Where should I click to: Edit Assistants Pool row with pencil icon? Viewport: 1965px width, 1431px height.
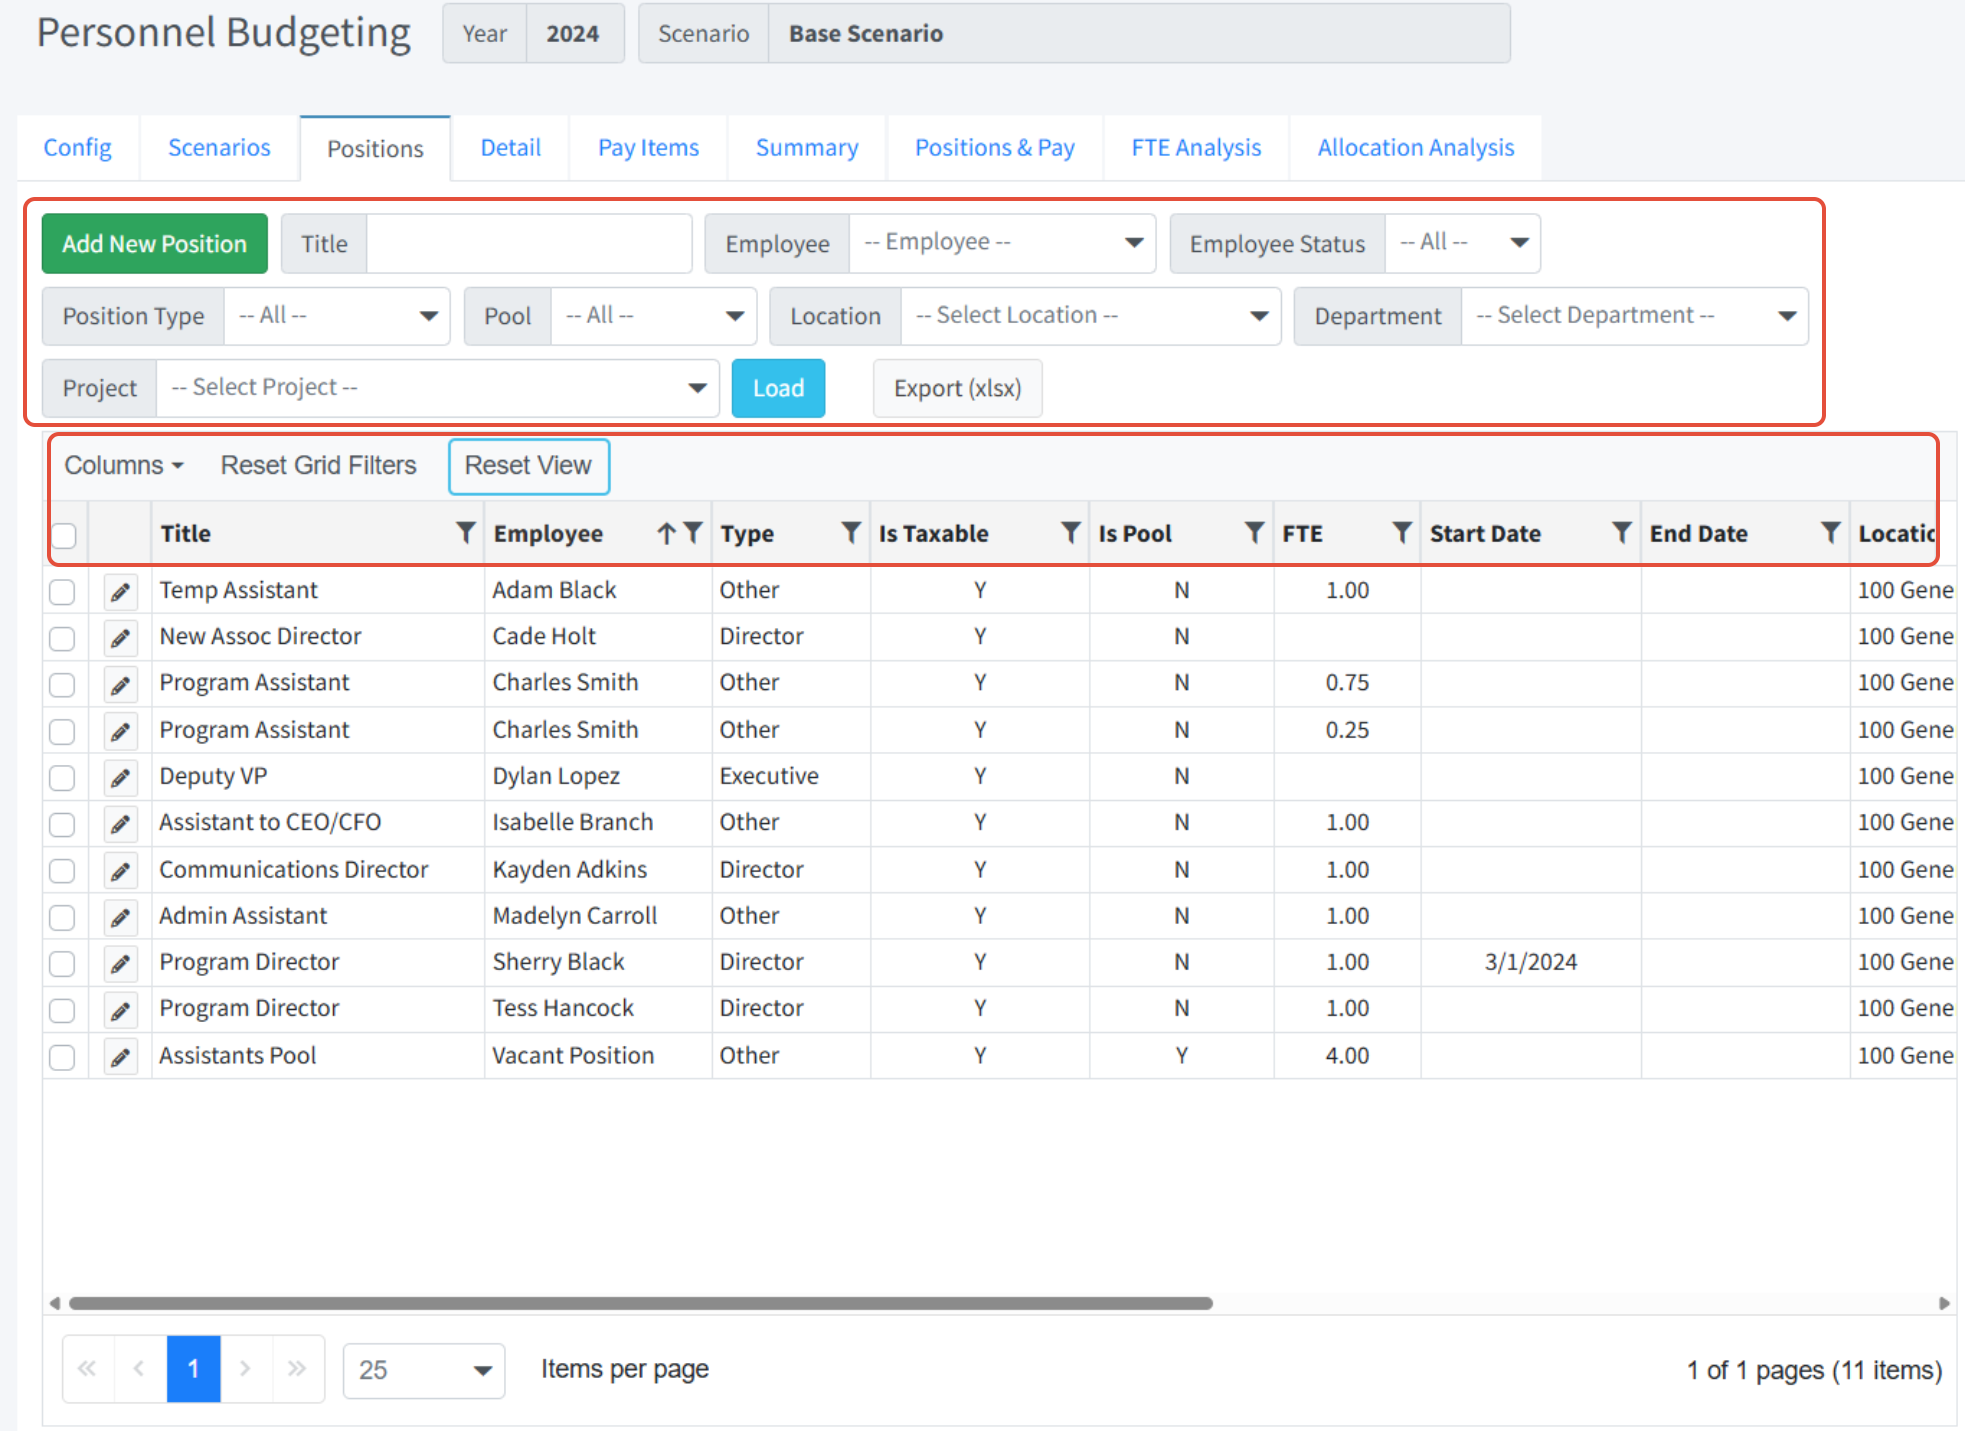point(120,1057)
